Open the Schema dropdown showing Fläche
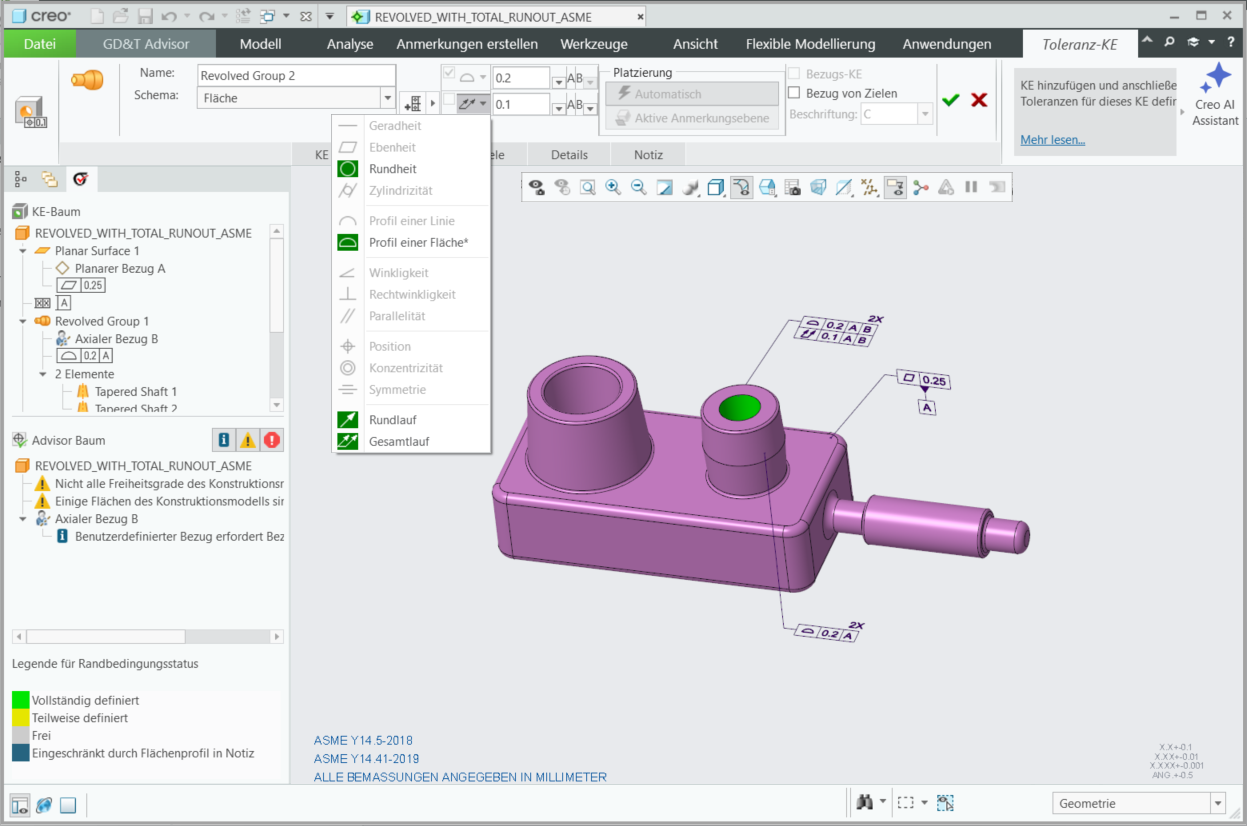 coord(388,98)
